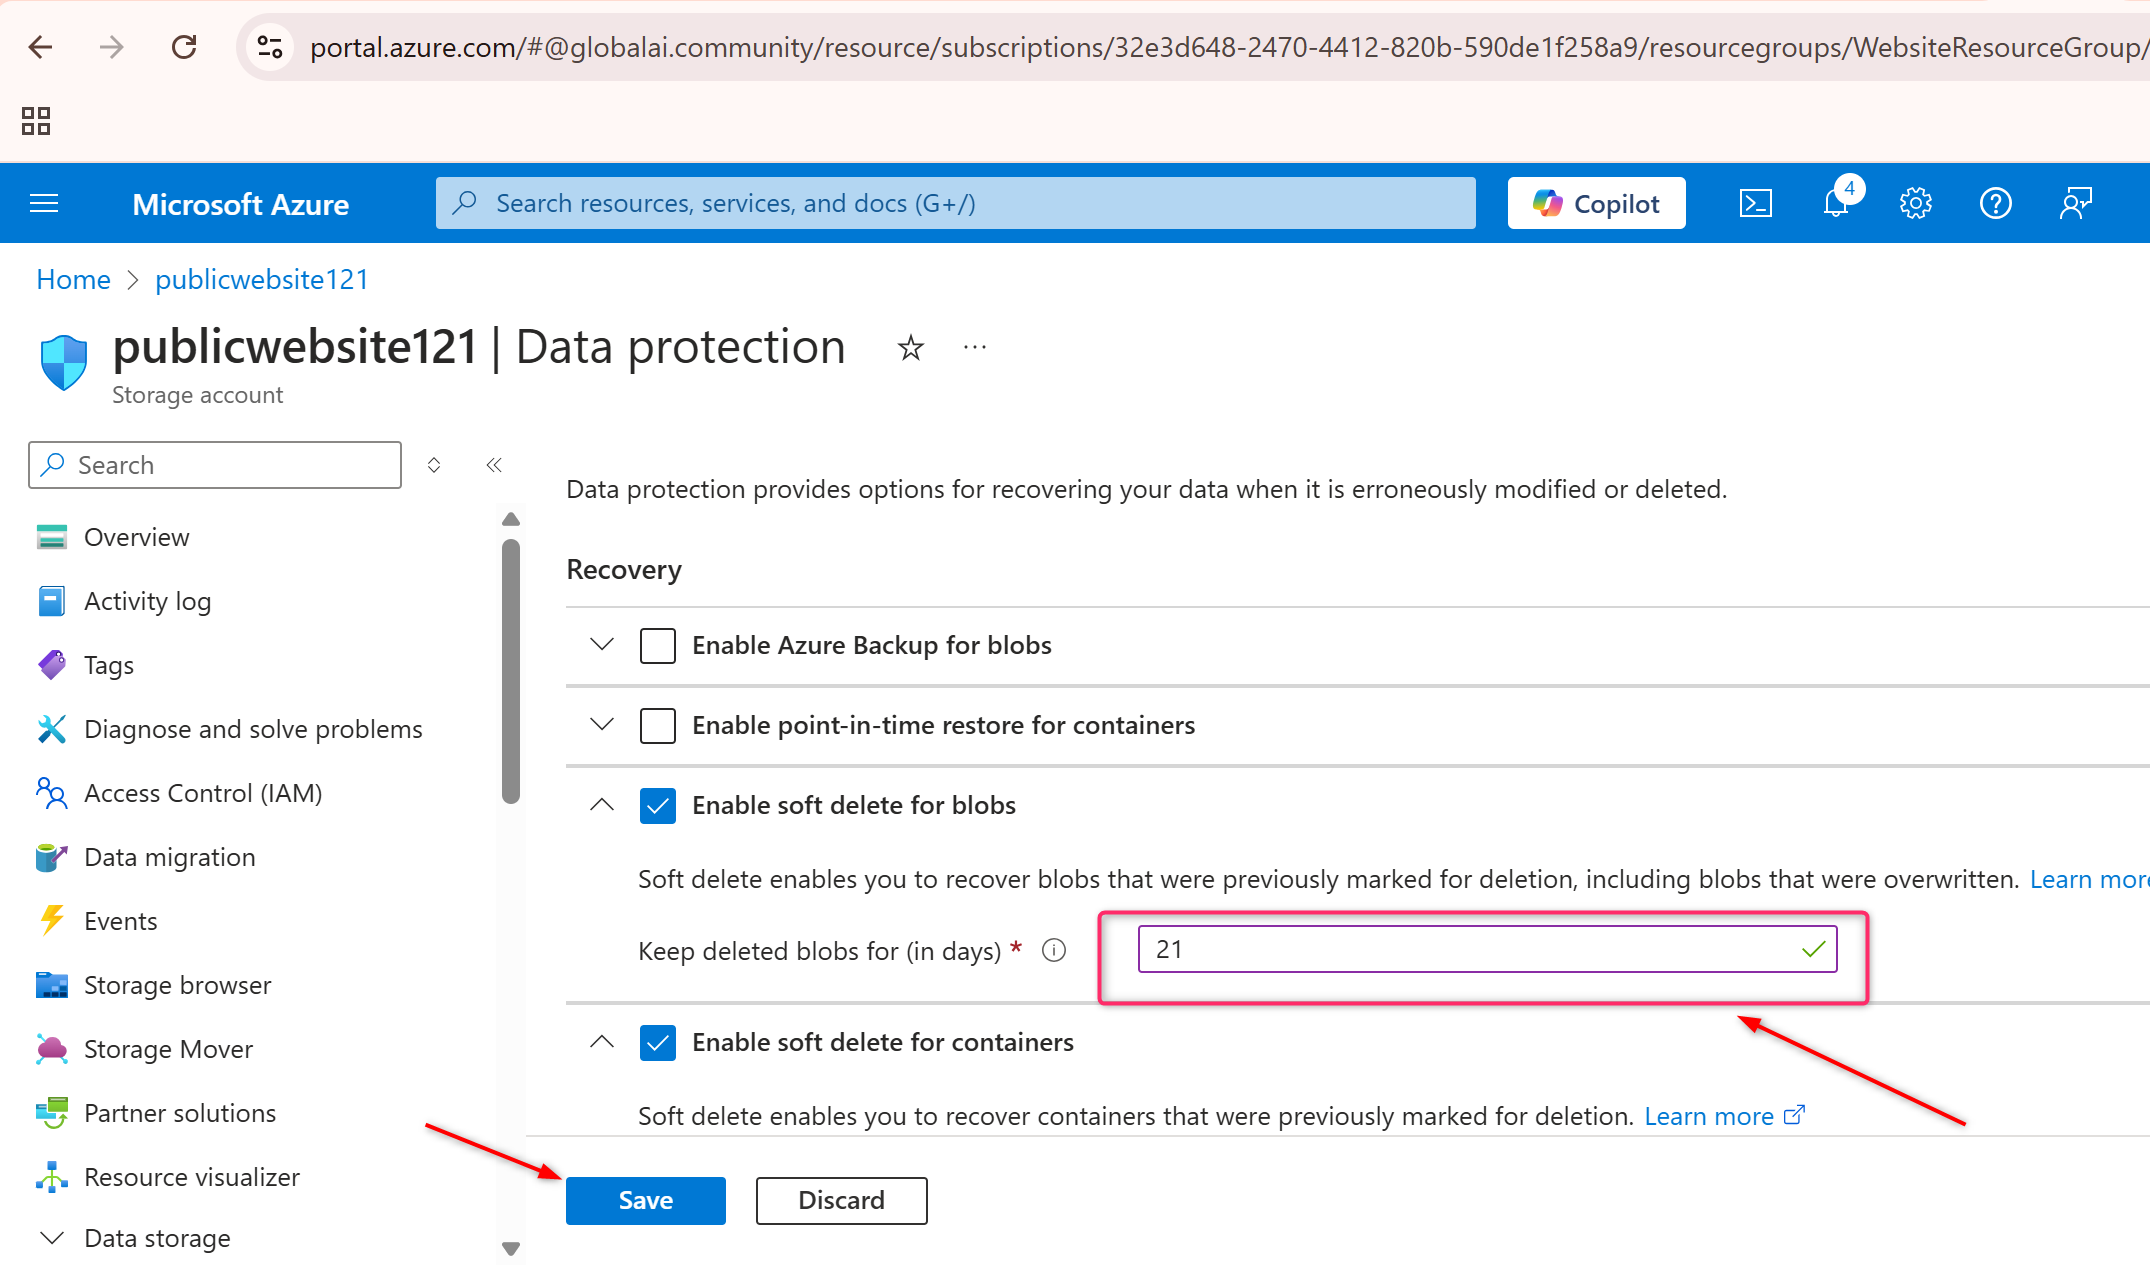Go to Home breadcrumb link
This screenshot has width=2150, height=1265.
tap(73, 280)
